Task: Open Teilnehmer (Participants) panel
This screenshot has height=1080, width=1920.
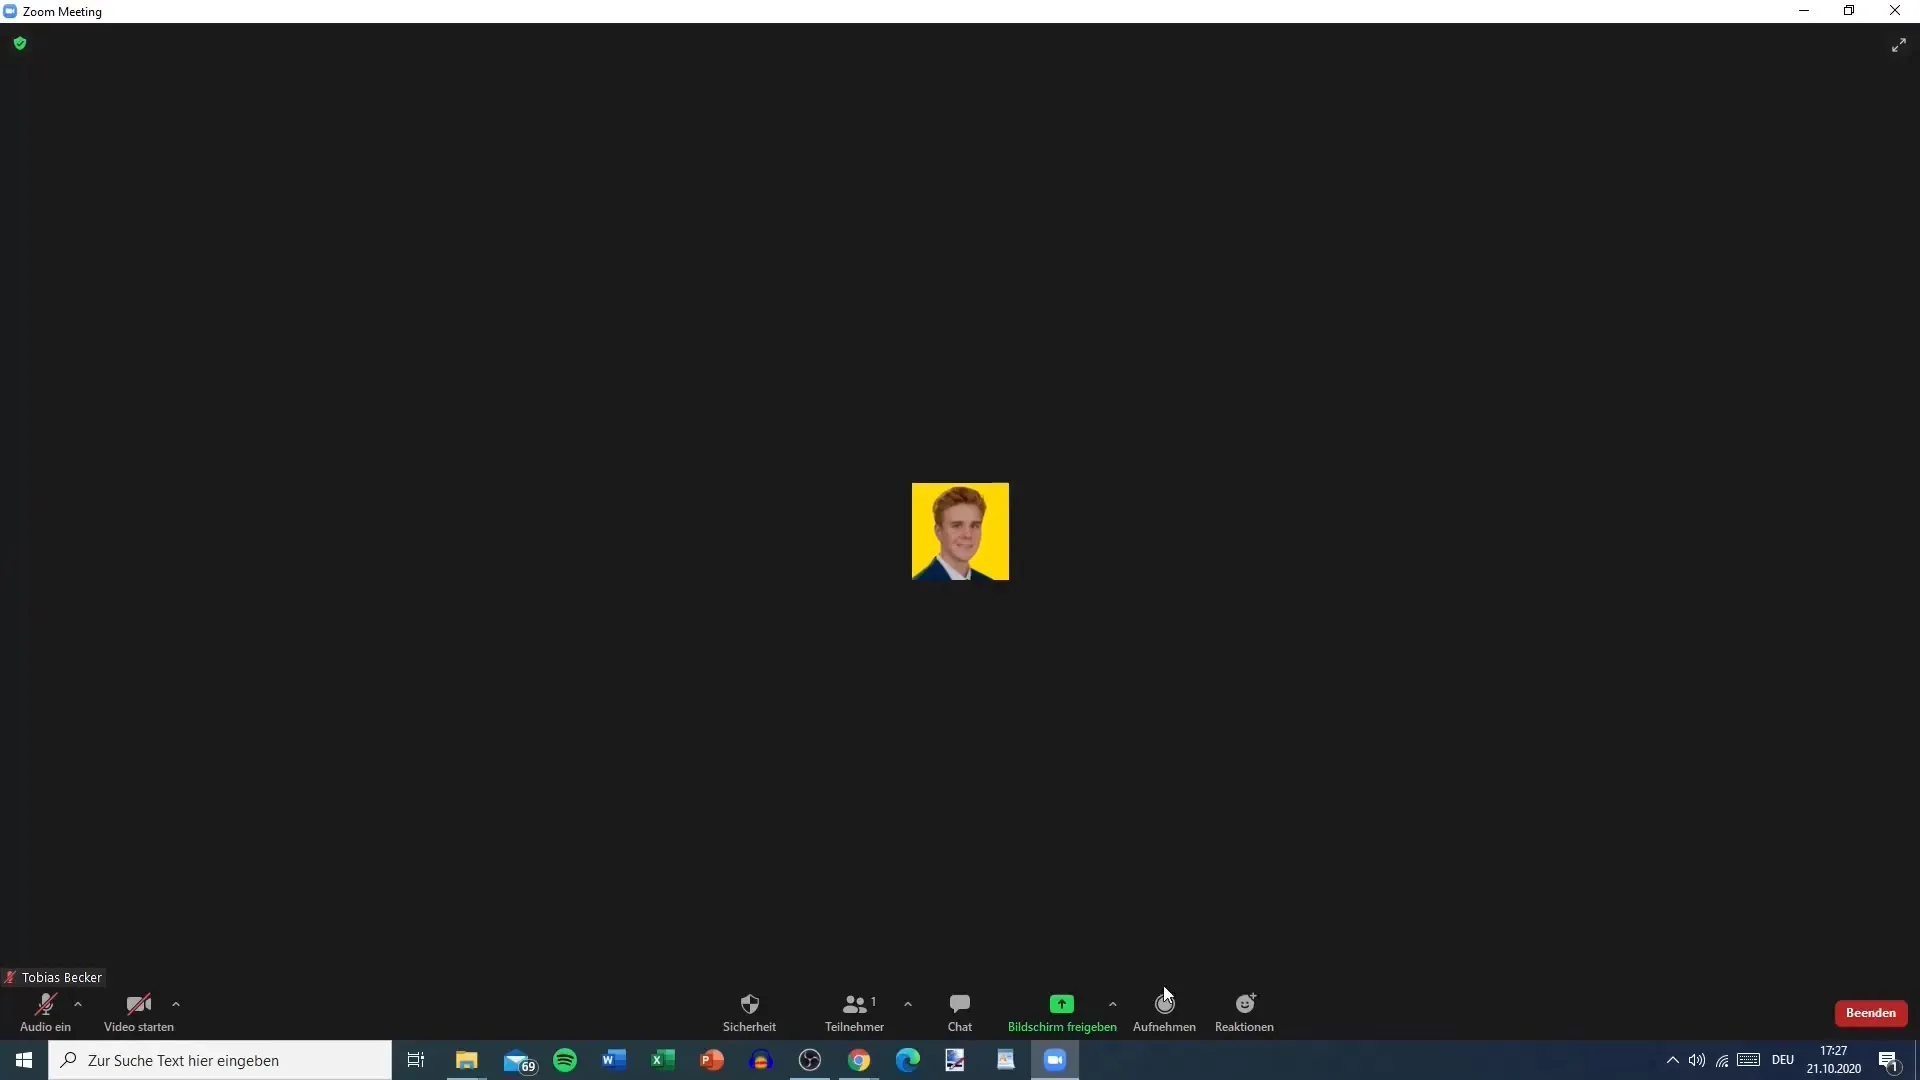Action: [853, 1011]
